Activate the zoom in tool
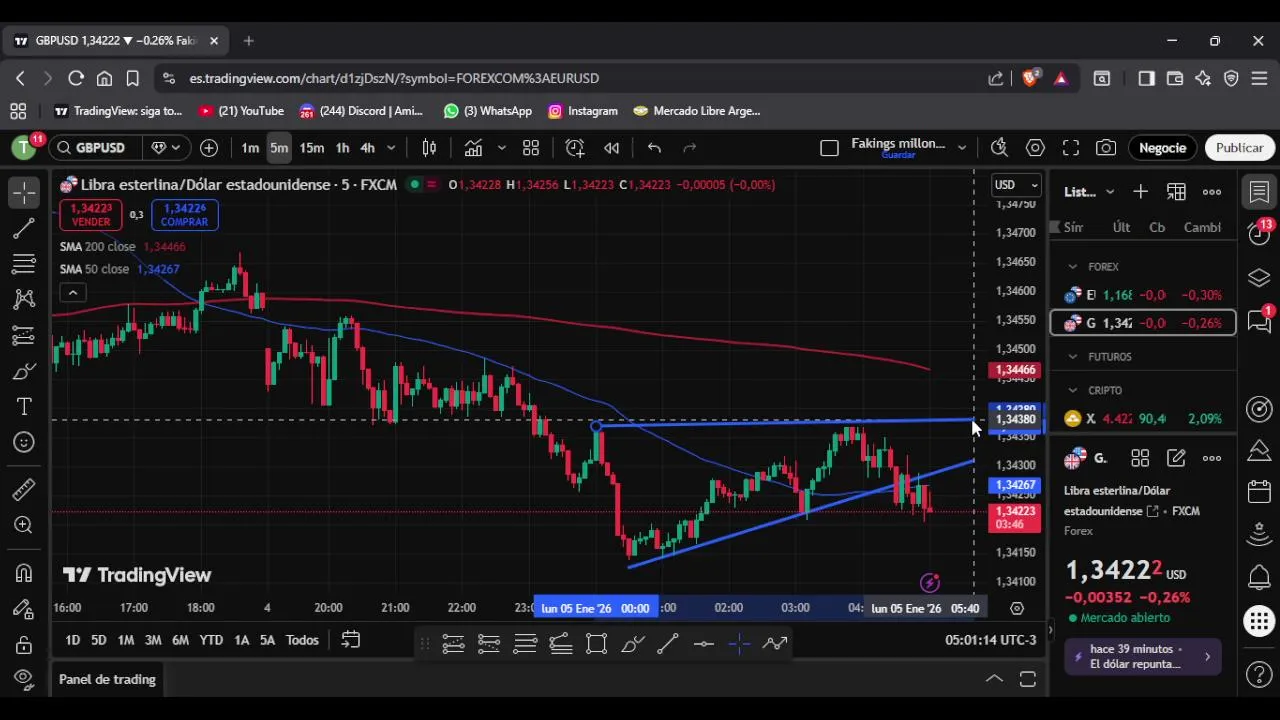This screenshot has height=720, width=1280. pos(24,525)
